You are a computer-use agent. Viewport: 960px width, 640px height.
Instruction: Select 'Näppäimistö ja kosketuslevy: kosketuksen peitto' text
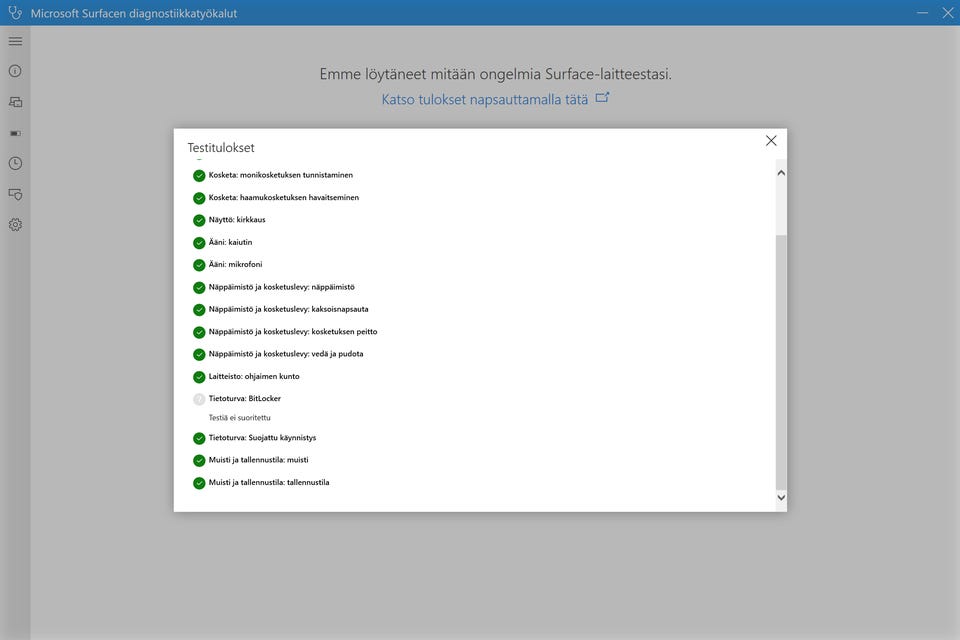tap(293, 331)
